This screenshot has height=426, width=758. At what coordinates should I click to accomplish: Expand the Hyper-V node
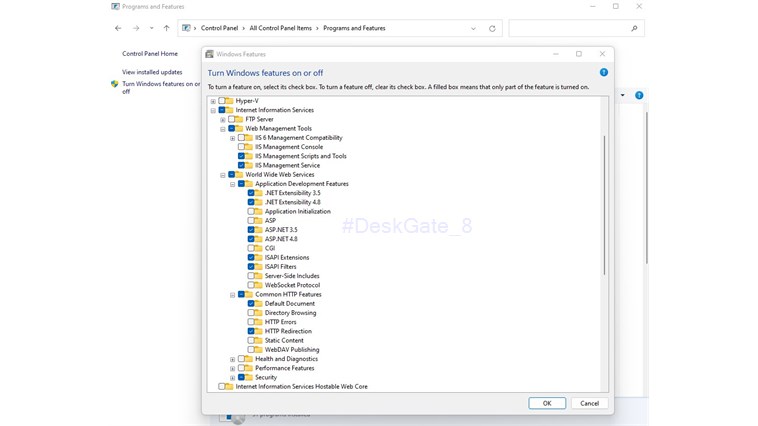[213, 101]
